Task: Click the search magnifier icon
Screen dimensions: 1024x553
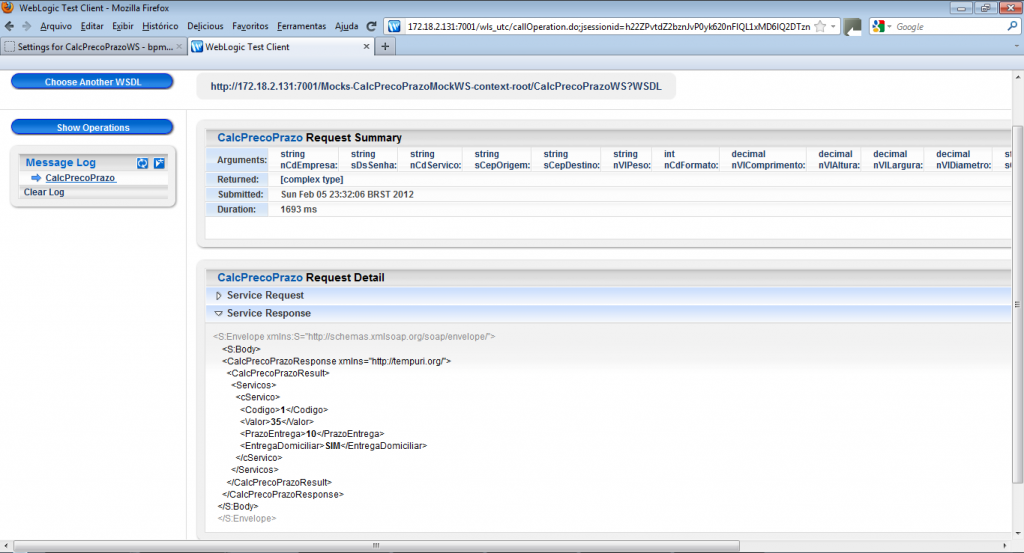Action: pyautogui.click(x=1012, y=26)
